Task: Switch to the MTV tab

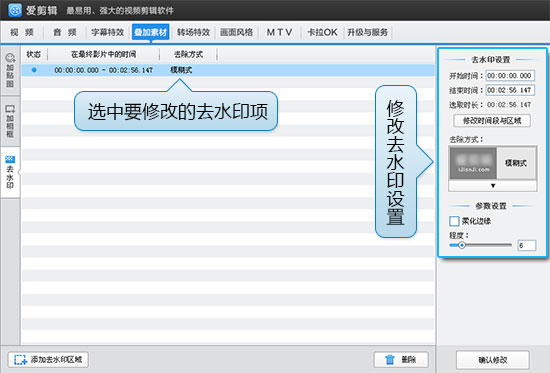Action: pos(279,32)
